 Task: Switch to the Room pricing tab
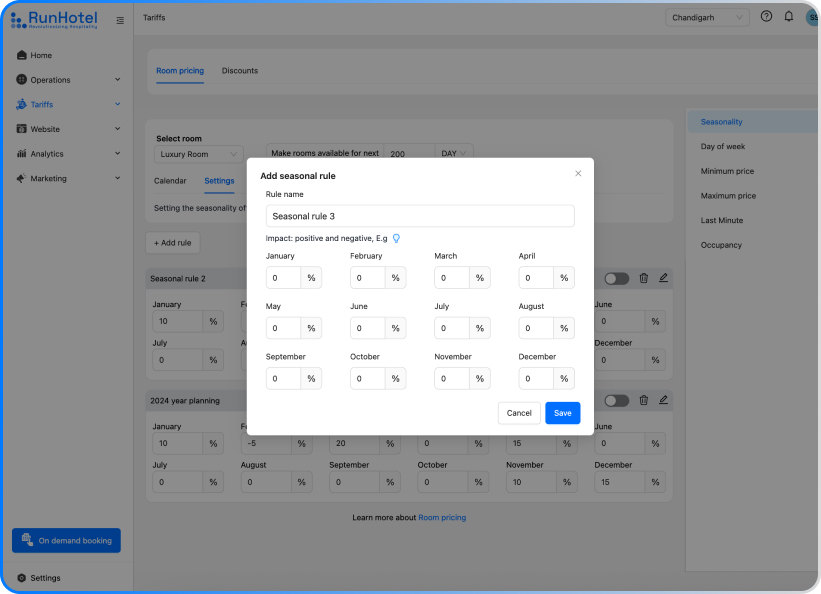click(x=180, y=71)
